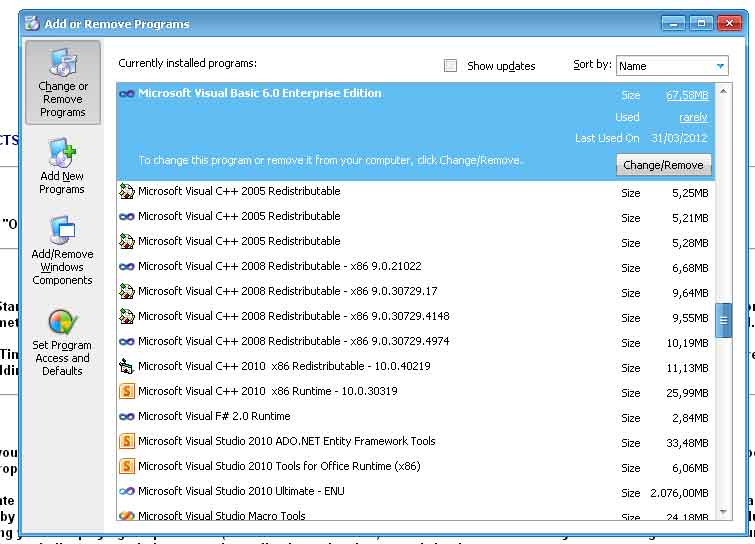
Task: Click icon of ADO.NET Entity Framework Tools
Action: click(x=127, y=441)
